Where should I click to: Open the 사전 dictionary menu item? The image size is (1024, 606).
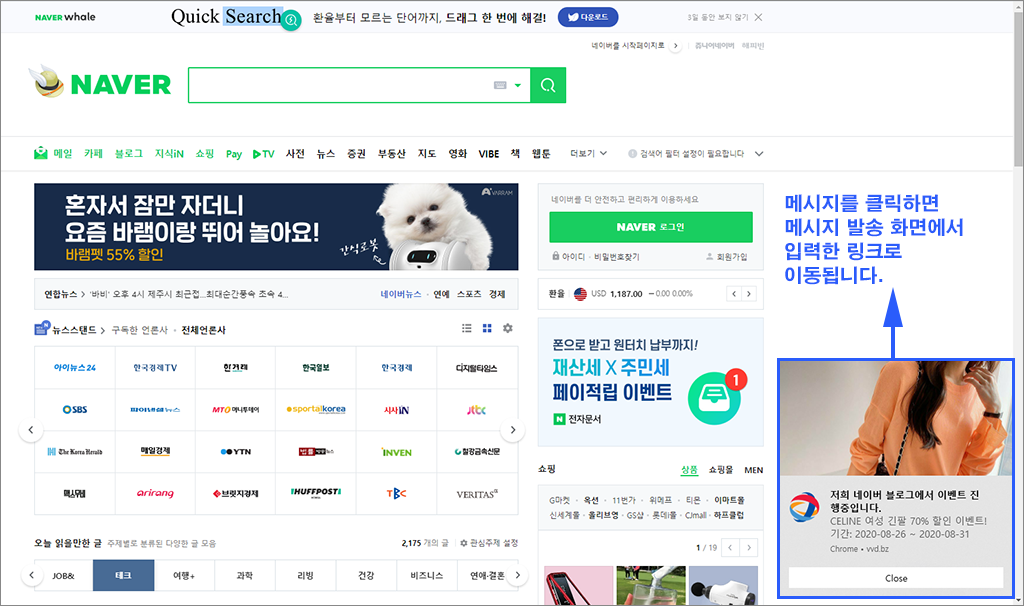(295, 153)
